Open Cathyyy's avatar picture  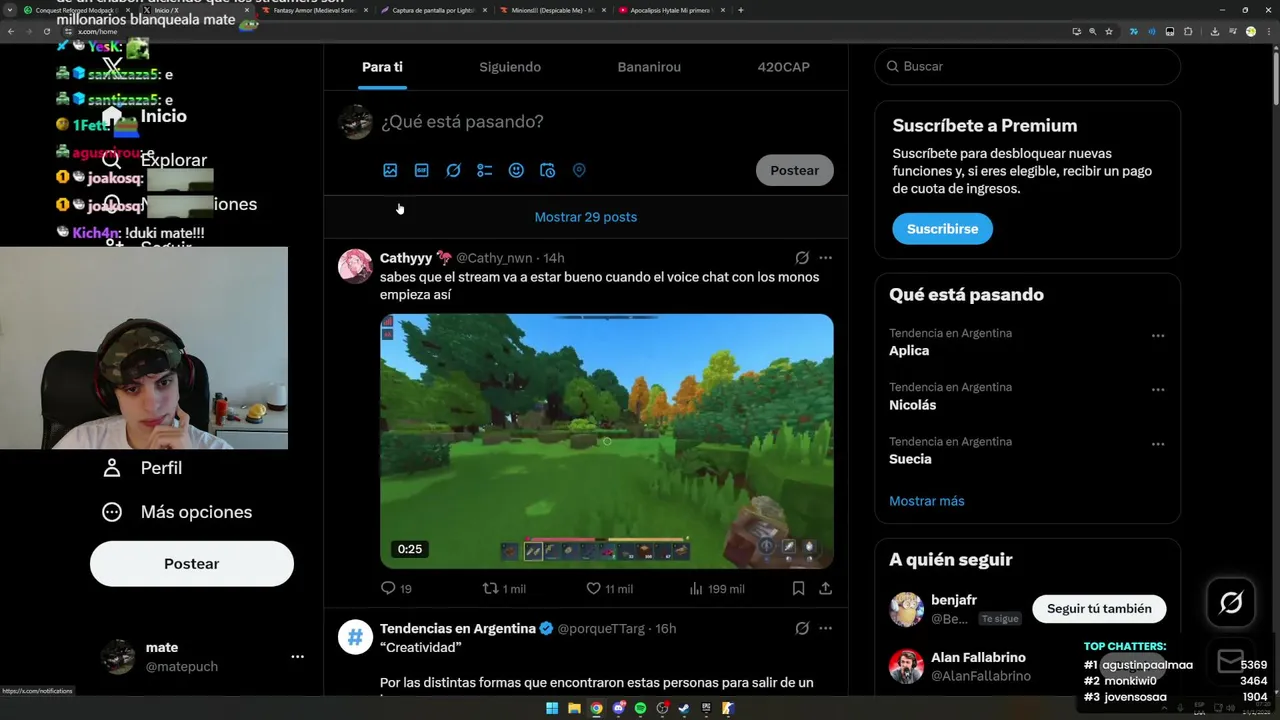(x=355, y=267)
